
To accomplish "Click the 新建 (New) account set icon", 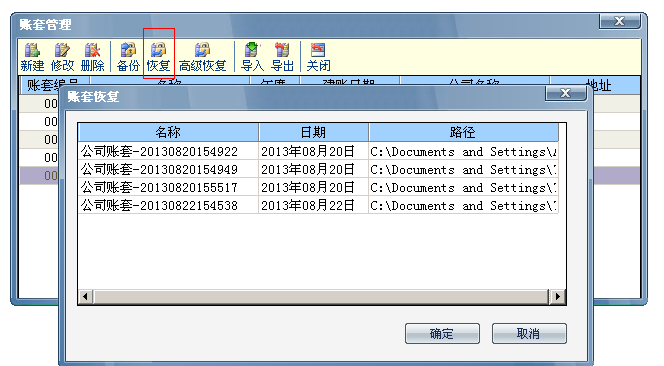I will pos(32,57).
